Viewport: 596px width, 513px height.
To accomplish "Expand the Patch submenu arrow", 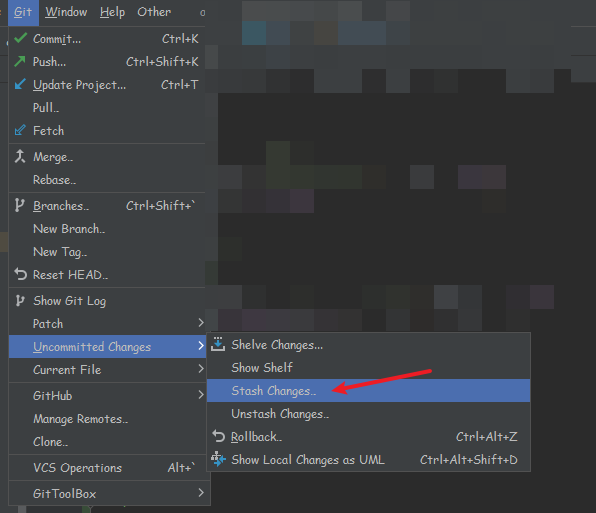I will pos(201,323).
